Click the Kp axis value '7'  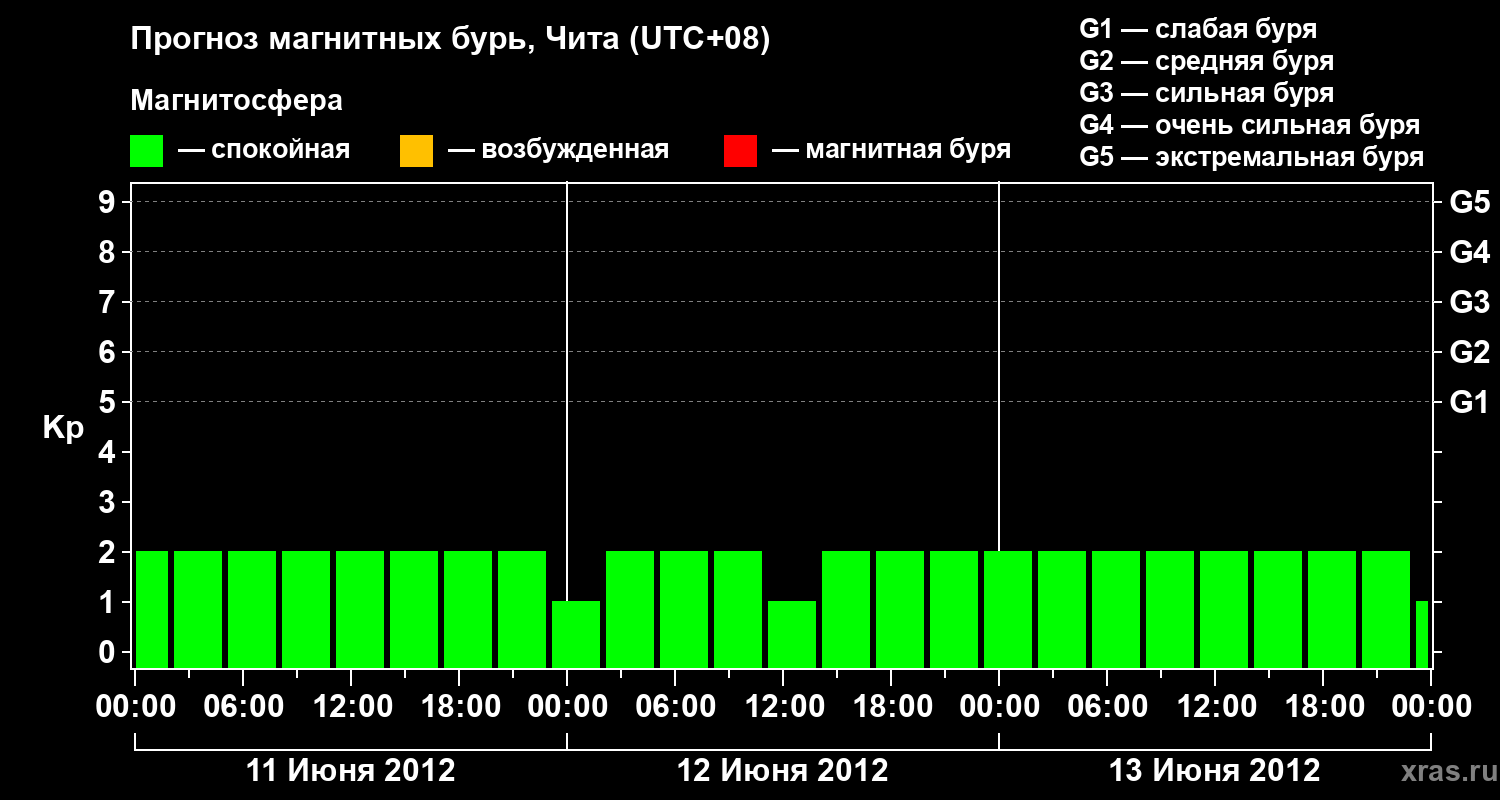point(109,303)
